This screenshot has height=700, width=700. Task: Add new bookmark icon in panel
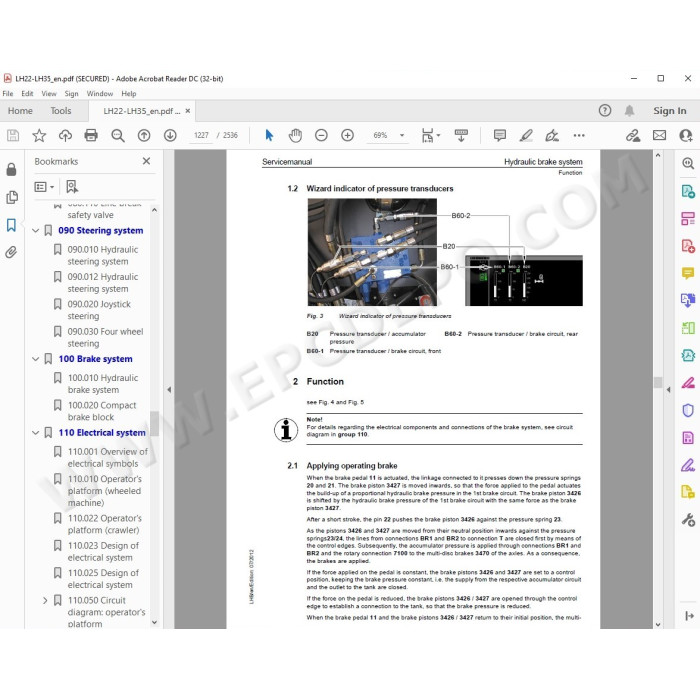(x=72, y=187)
